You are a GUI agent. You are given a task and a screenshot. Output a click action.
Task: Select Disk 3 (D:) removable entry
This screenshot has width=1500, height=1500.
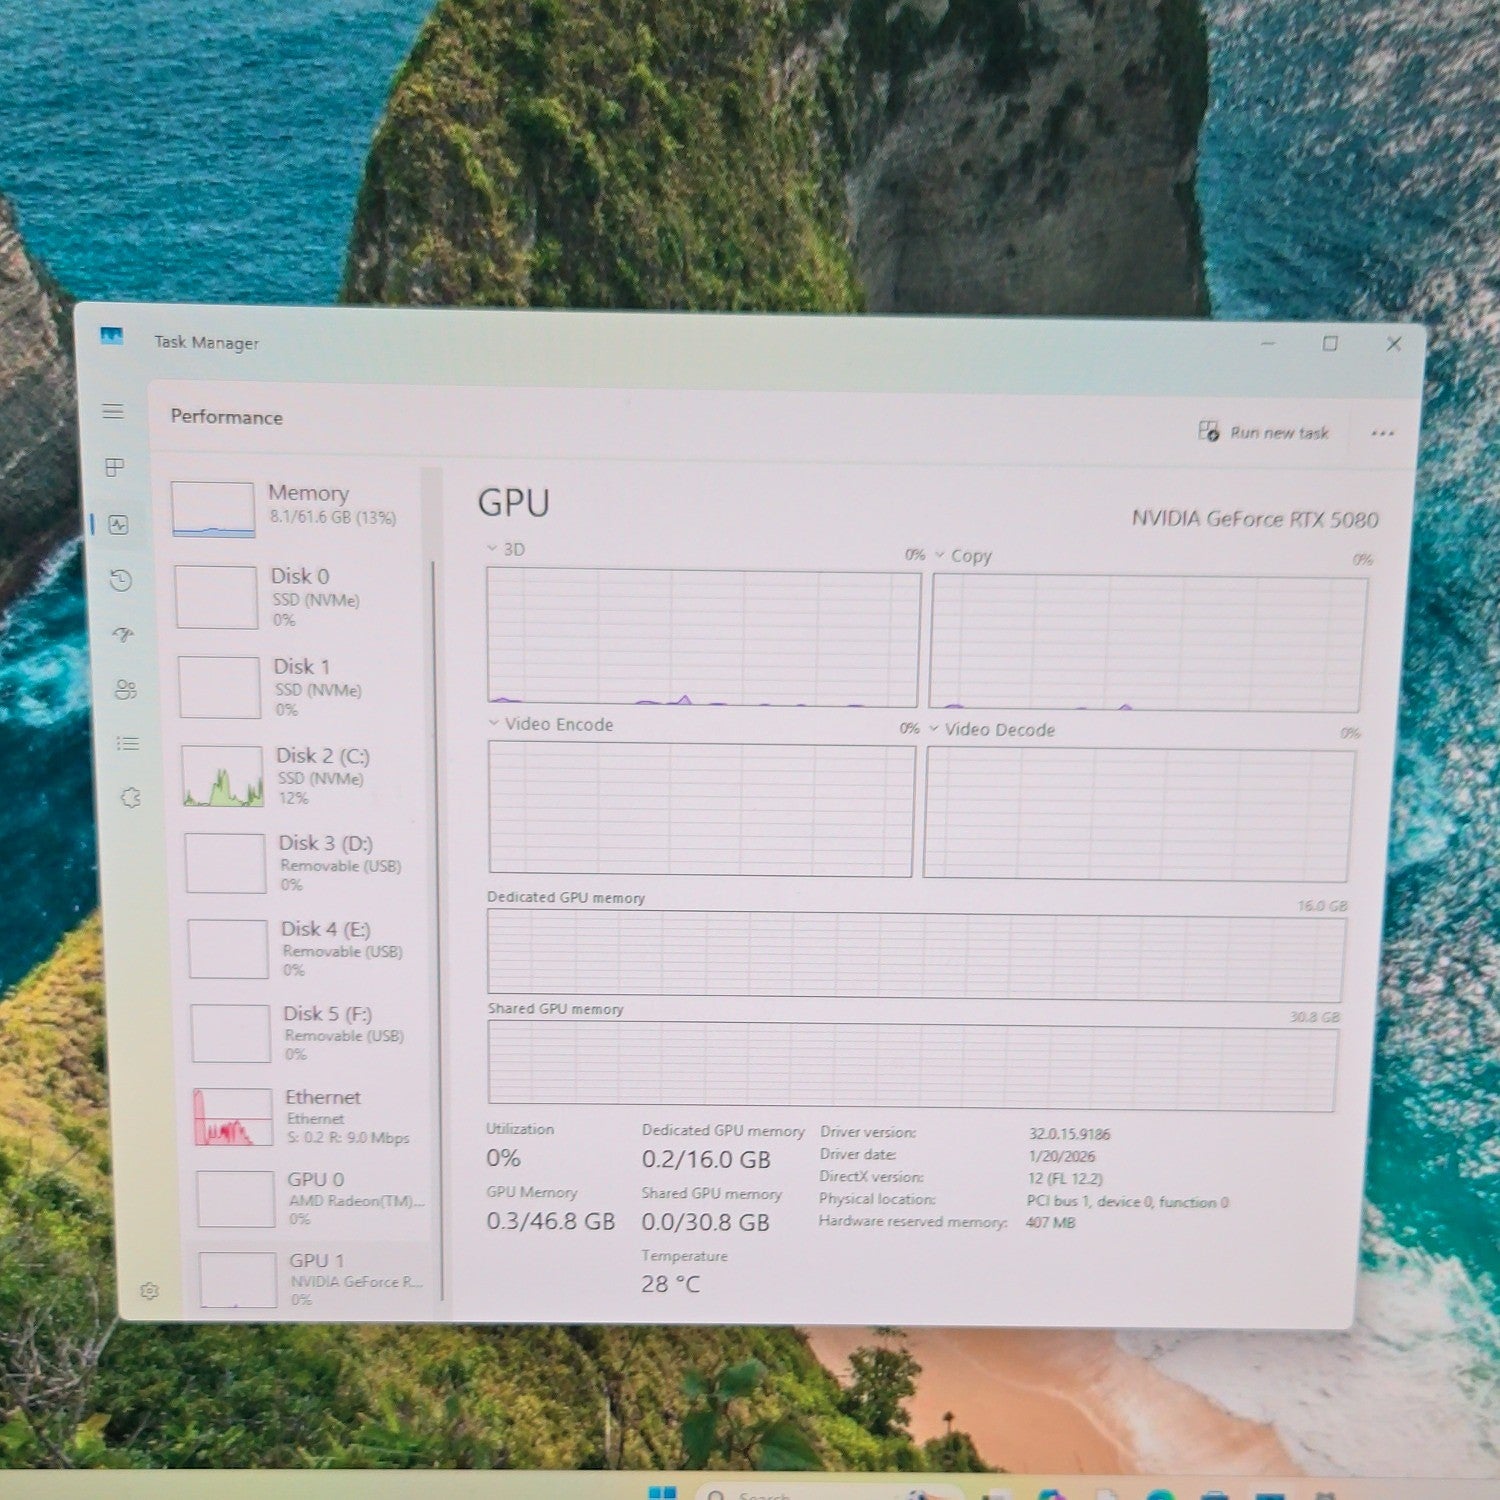coord(307,863)
